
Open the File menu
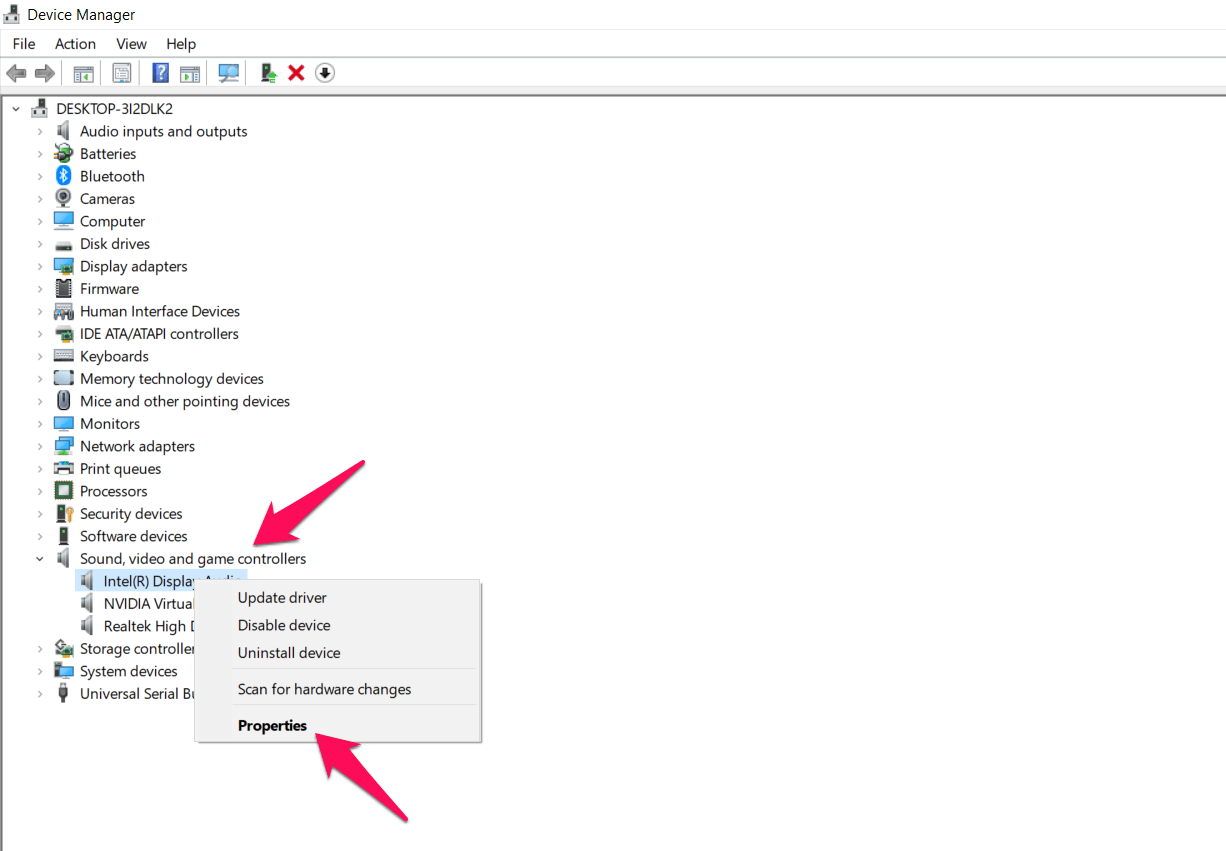click(24, 44)
